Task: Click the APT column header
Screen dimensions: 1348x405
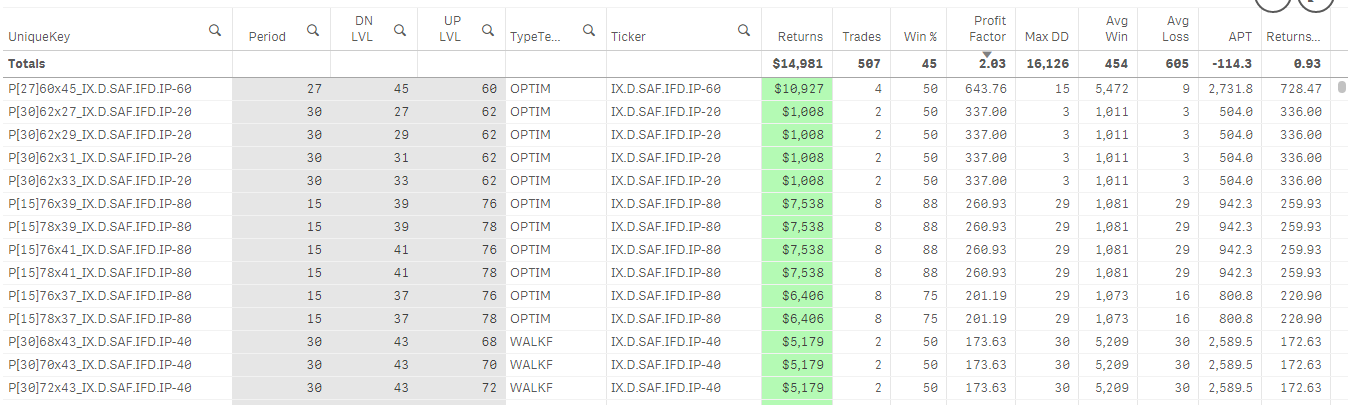Action: [x=1239, y=37]
